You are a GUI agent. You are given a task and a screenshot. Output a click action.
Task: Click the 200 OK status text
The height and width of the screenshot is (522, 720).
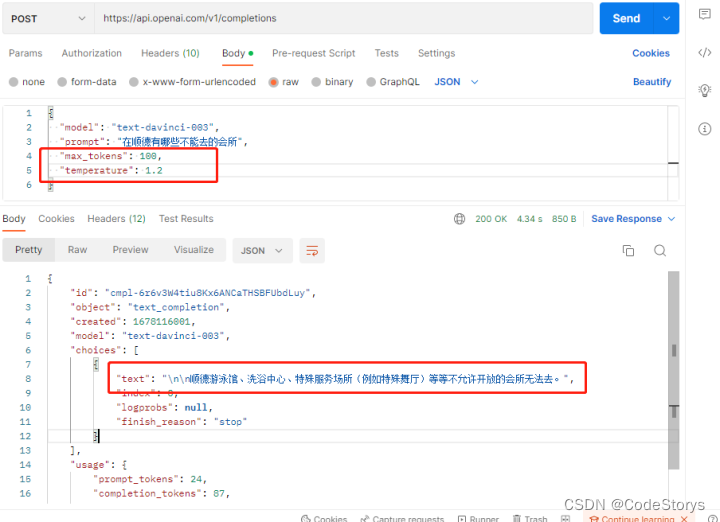point(491,219)
